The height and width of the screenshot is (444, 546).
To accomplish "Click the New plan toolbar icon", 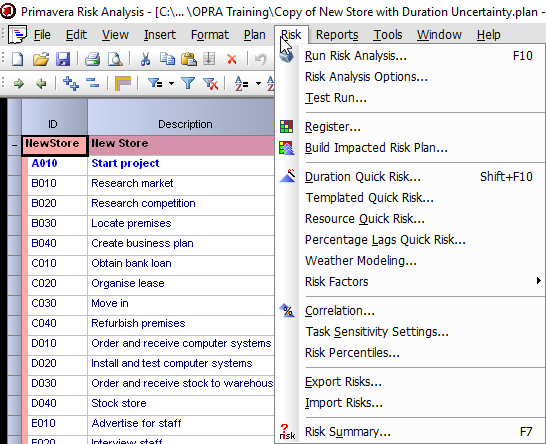I will [17, 59].
